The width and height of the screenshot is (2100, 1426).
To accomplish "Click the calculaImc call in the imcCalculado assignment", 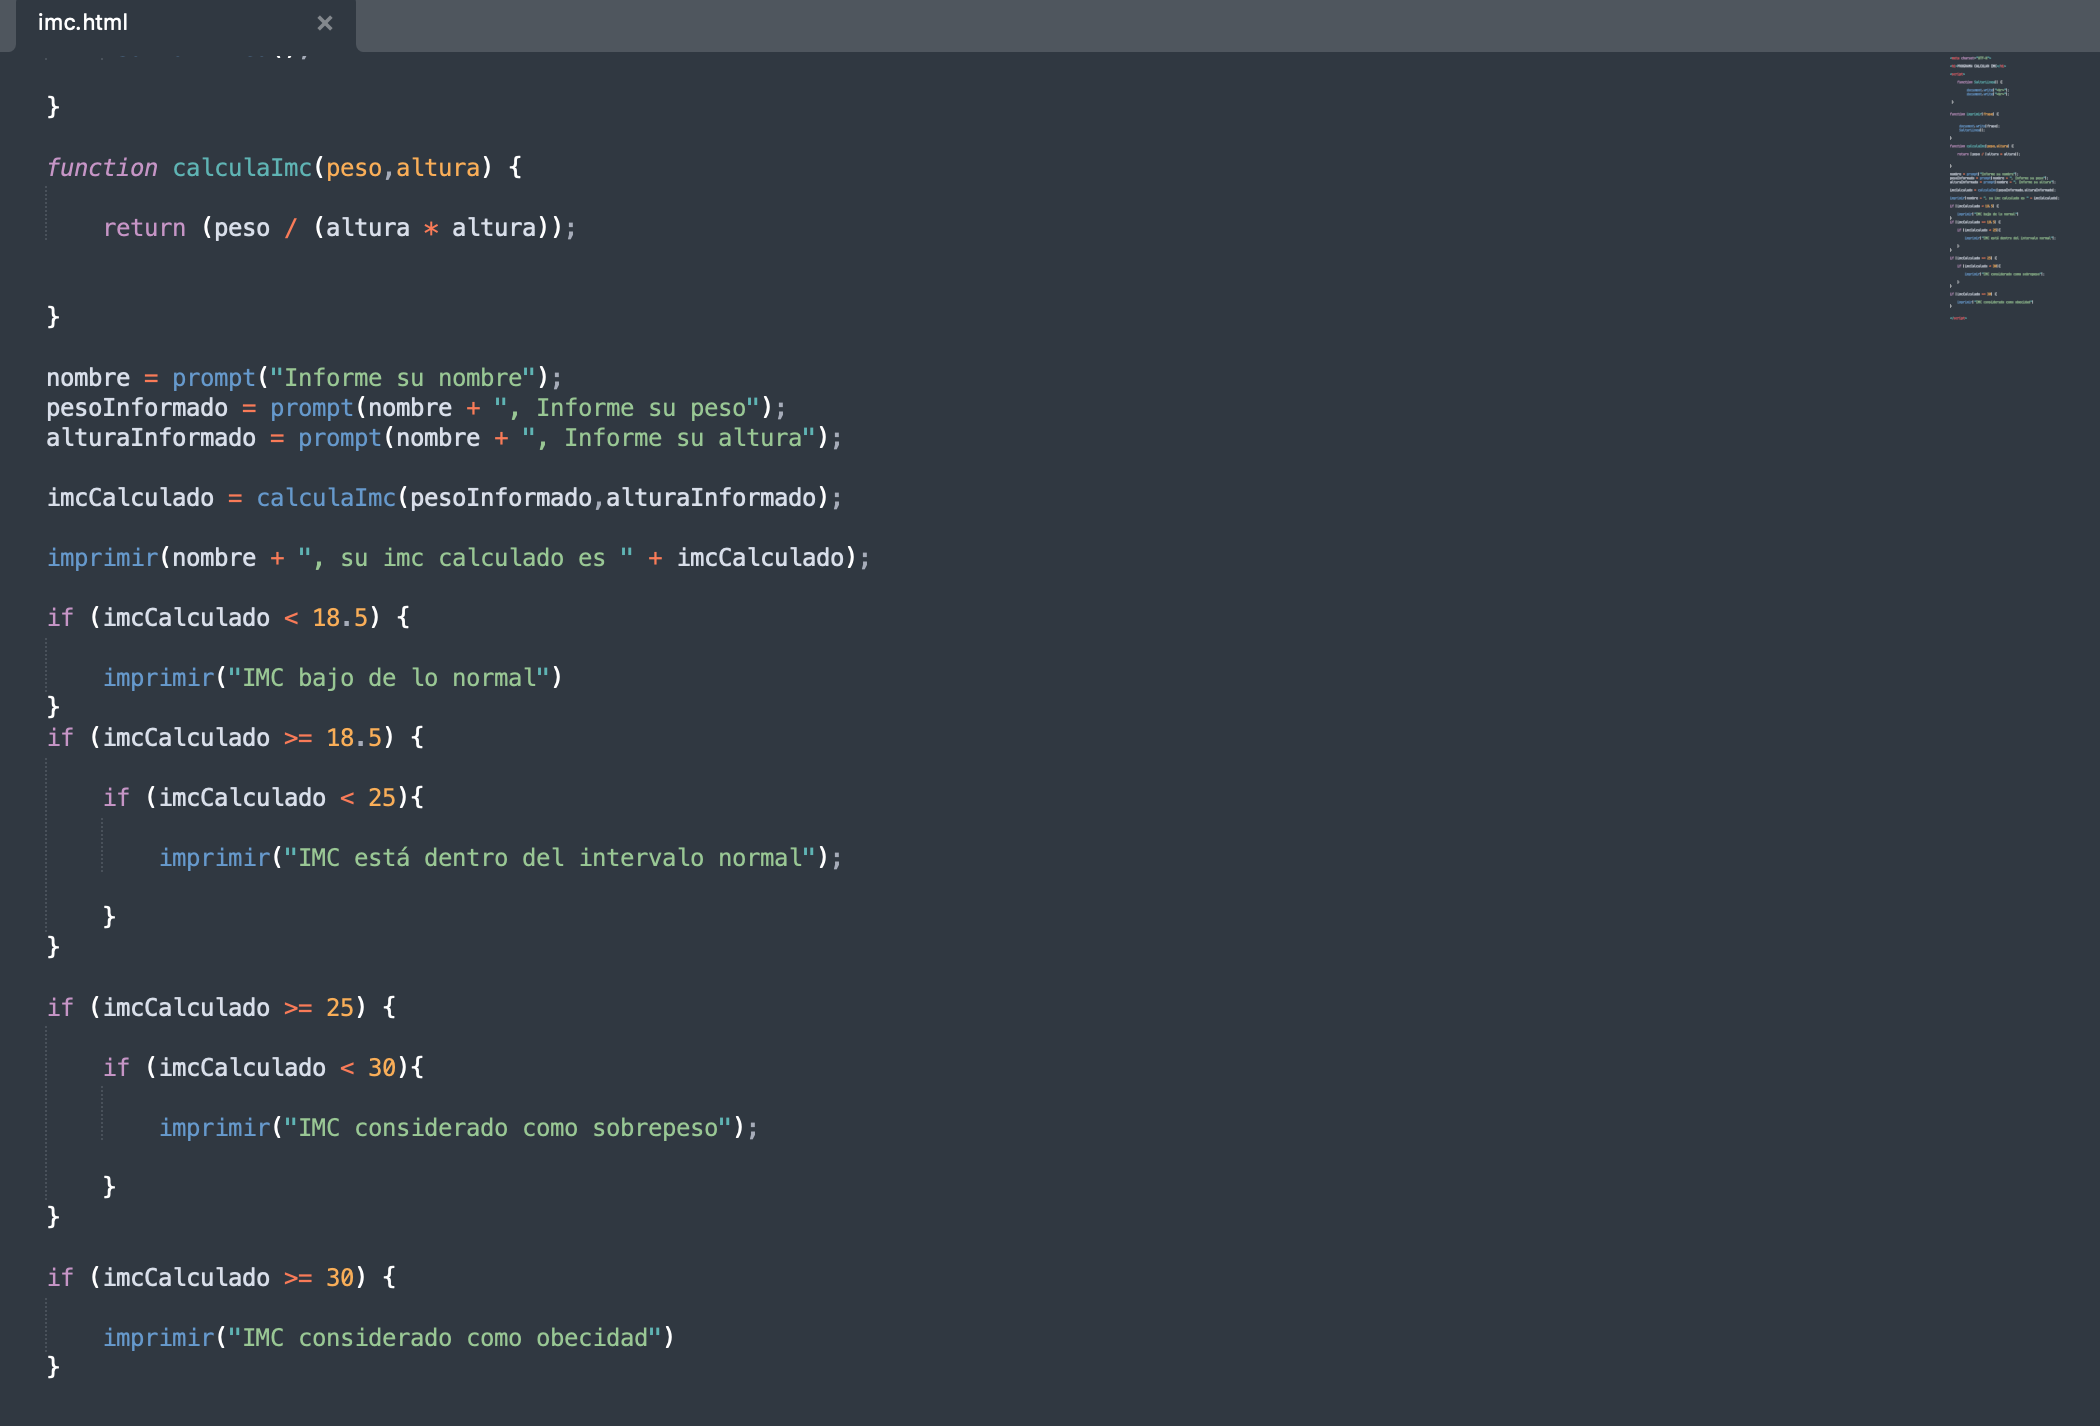I will (x=326, y=497).
